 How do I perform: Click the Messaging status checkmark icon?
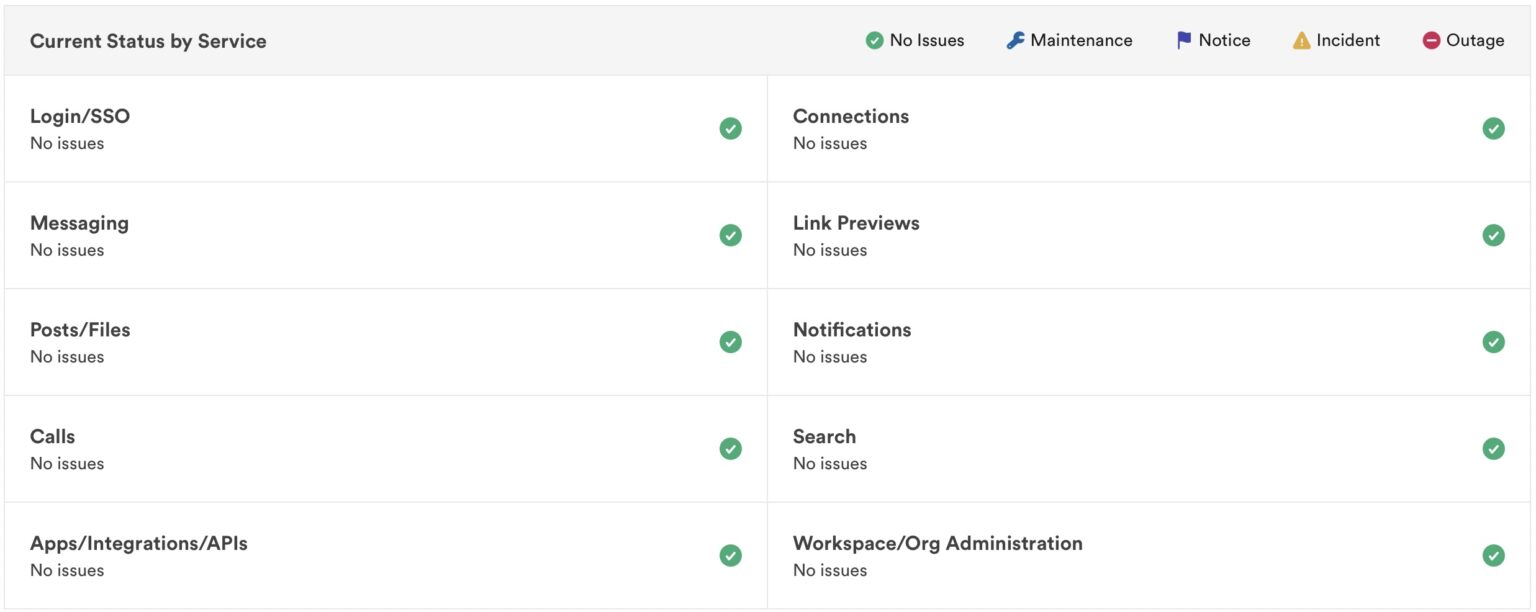coord(730,235)
